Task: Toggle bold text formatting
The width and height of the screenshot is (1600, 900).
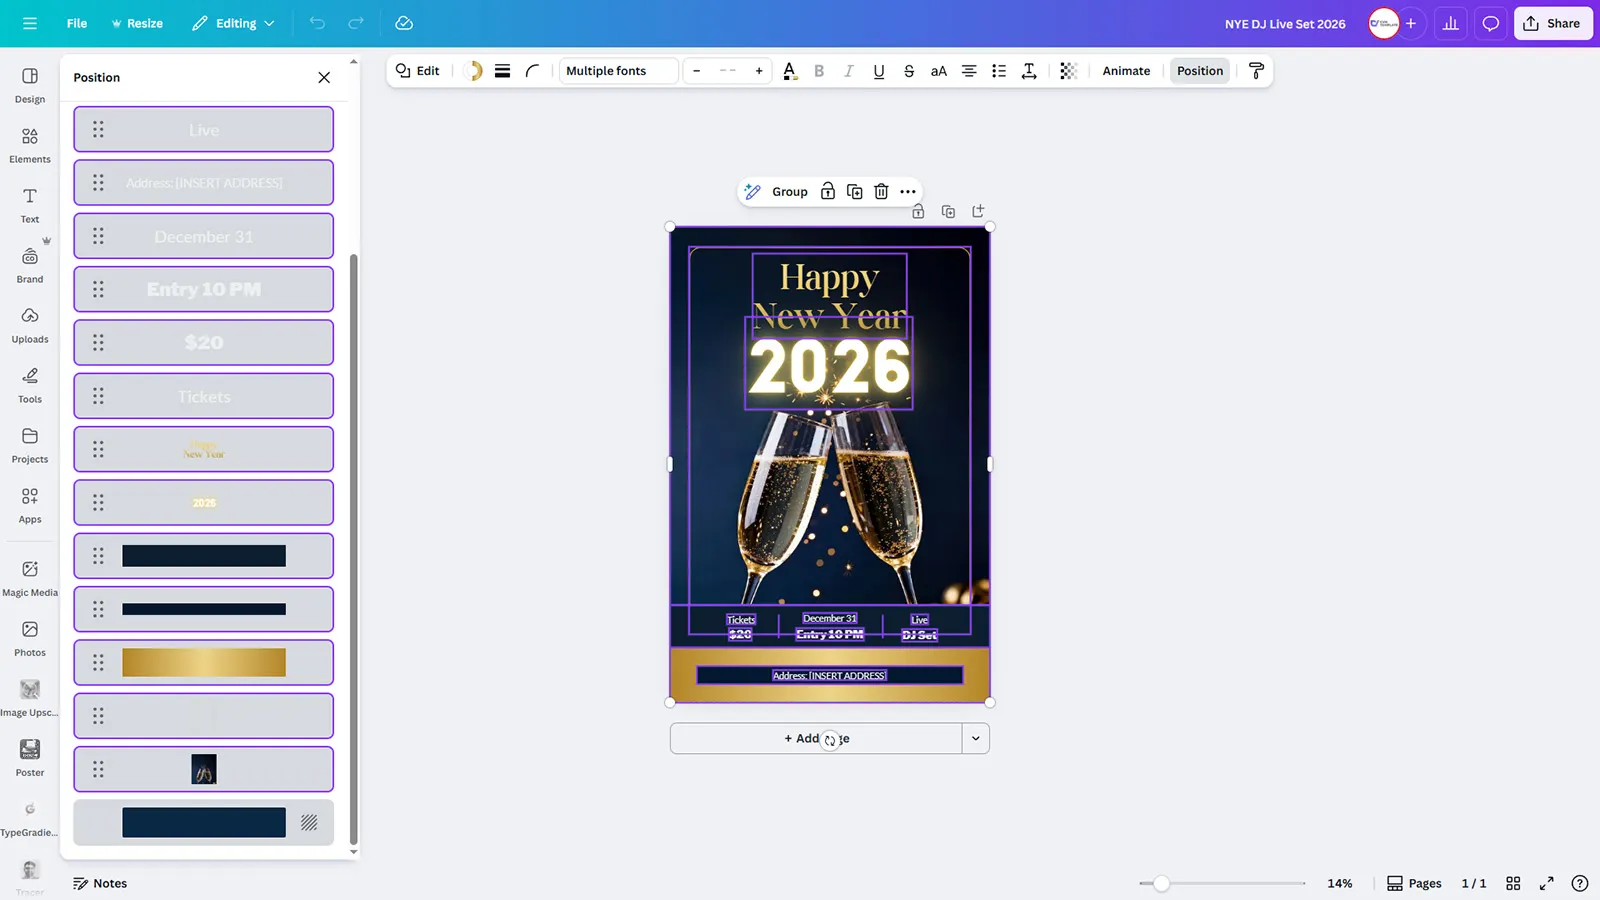Action: click(x=819, y=71)
